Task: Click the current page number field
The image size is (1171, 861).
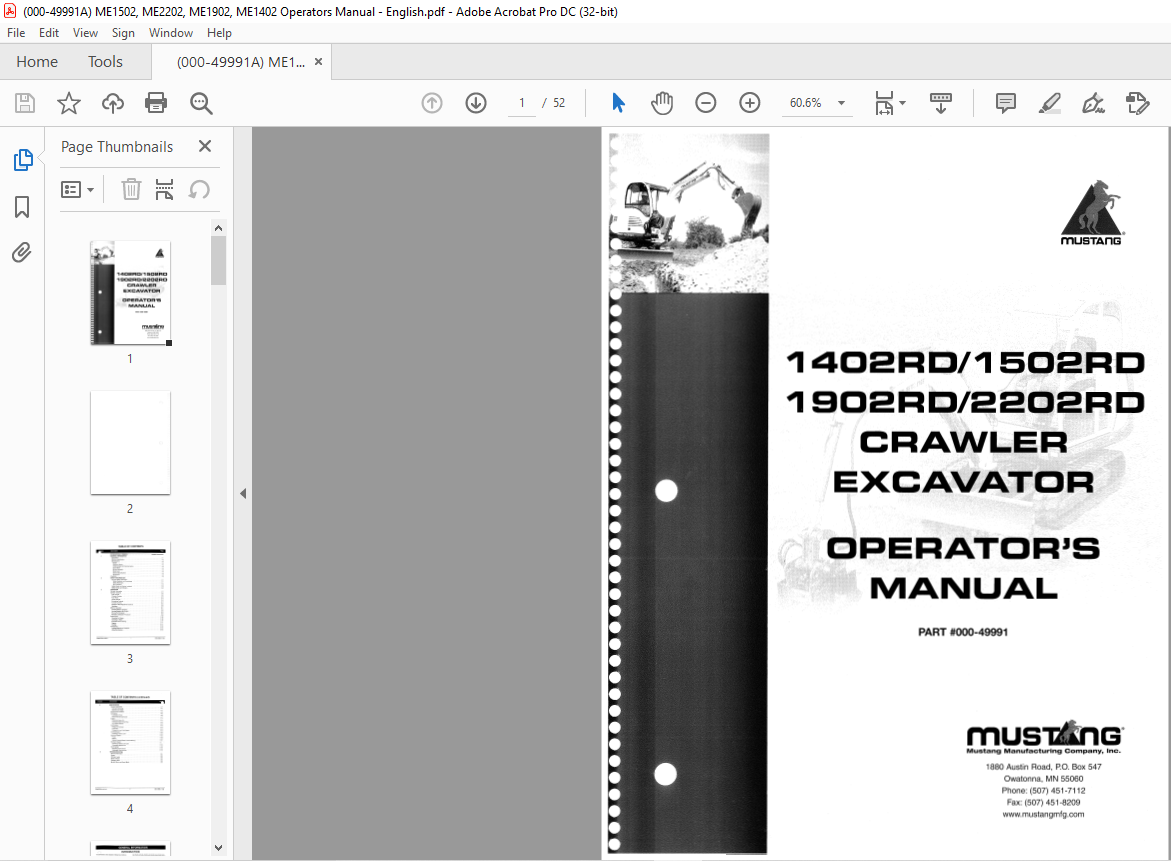Action: pyautogui.click(x=522, y=103)
